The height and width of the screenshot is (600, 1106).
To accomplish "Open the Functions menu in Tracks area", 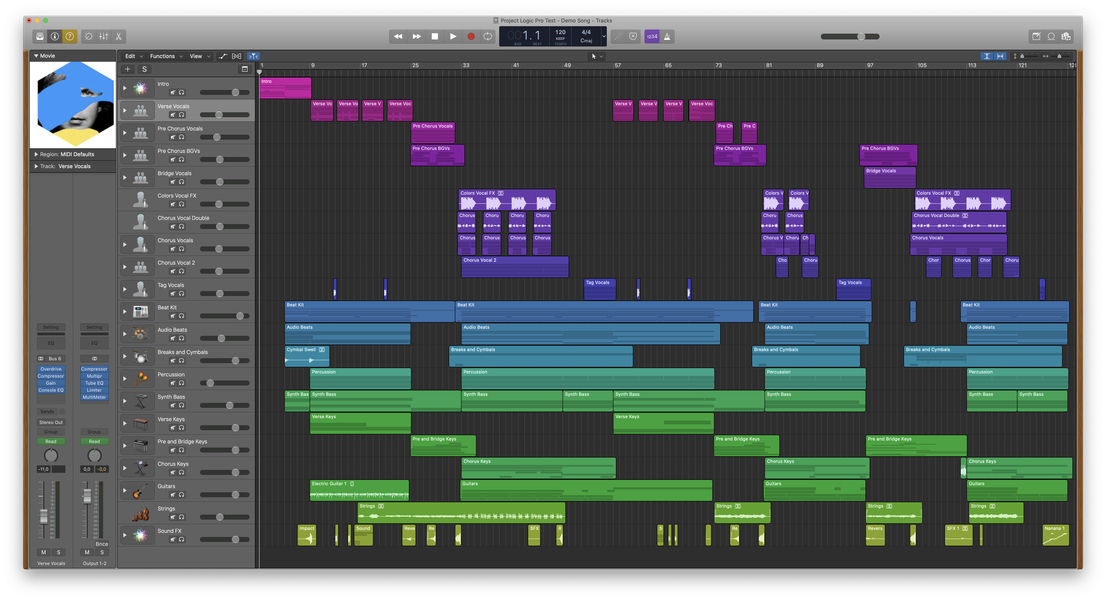I will pos(165,56).
